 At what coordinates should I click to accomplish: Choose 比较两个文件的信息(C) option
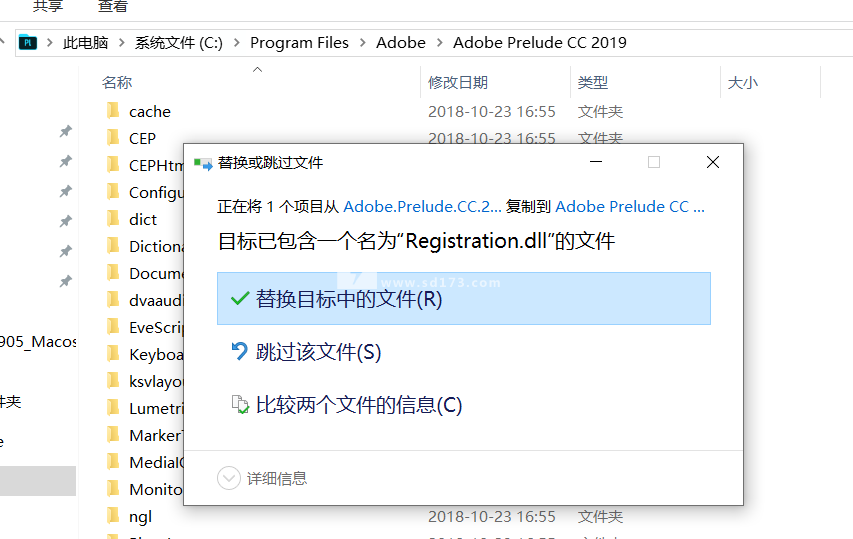358,405
